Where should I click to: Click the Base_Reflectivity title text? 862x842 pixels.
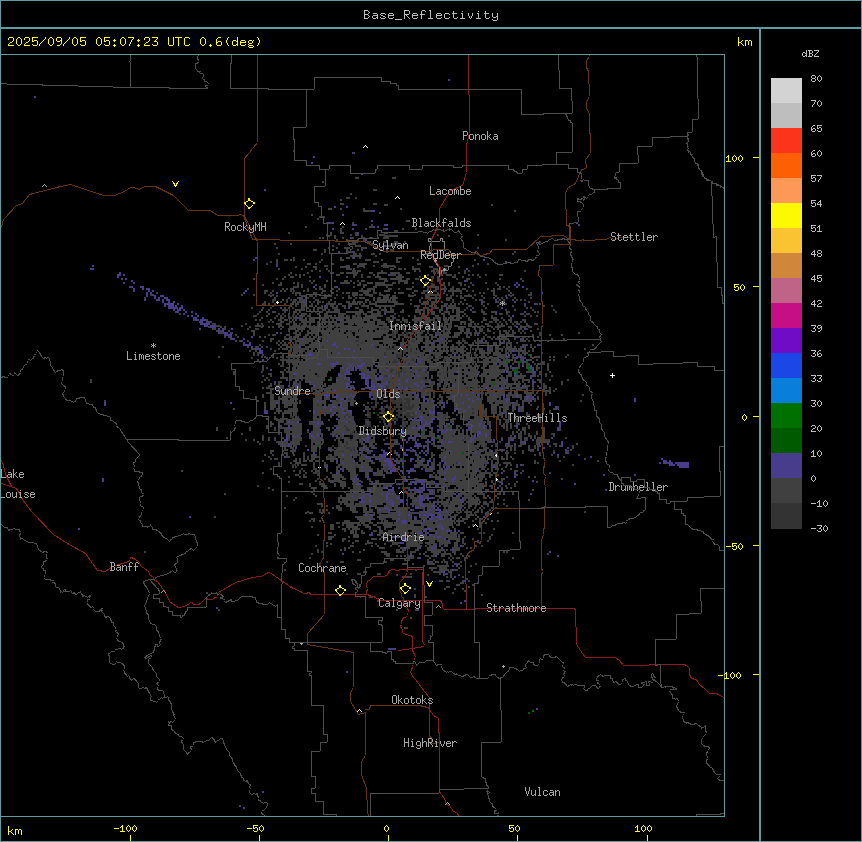[431, 15]
